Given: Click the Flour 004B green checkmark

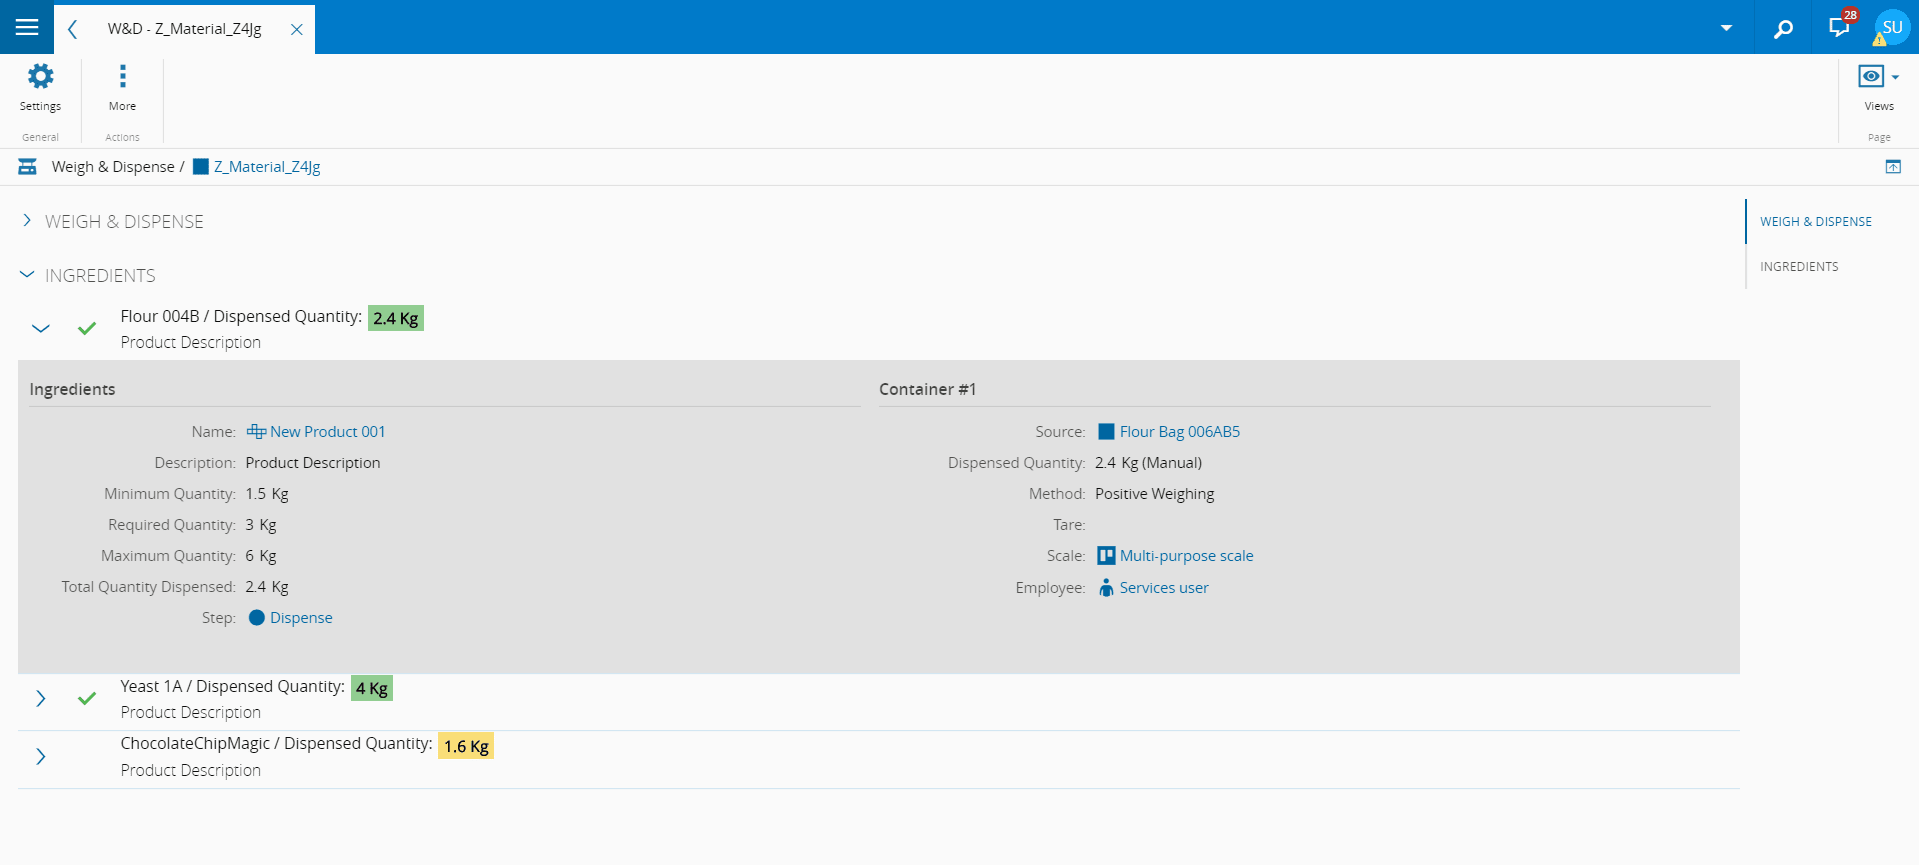Looking at the screenshot, I should (x=87, y=328).
